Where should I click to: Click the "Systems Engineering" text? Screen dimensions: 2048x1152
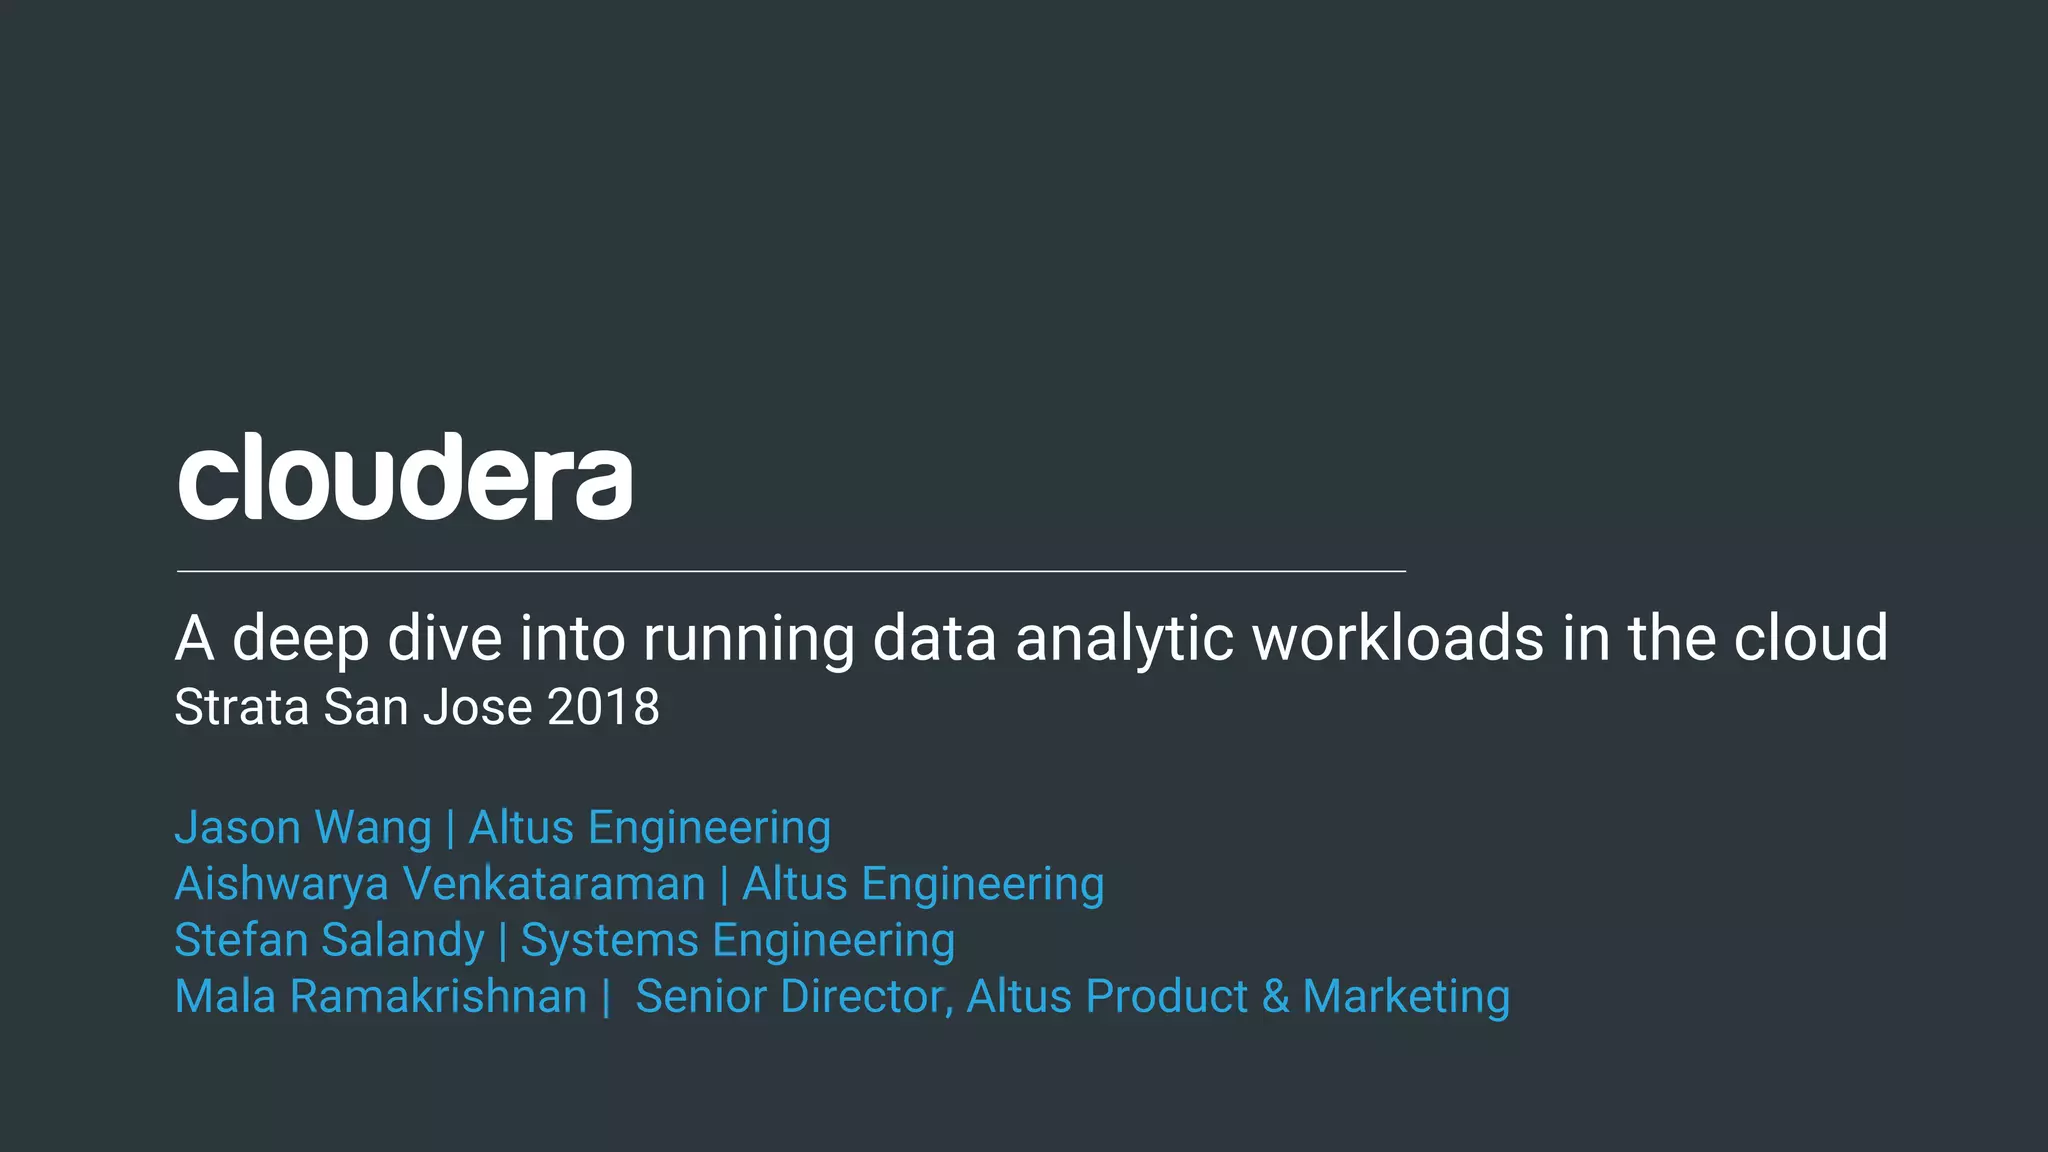[738, 941]
